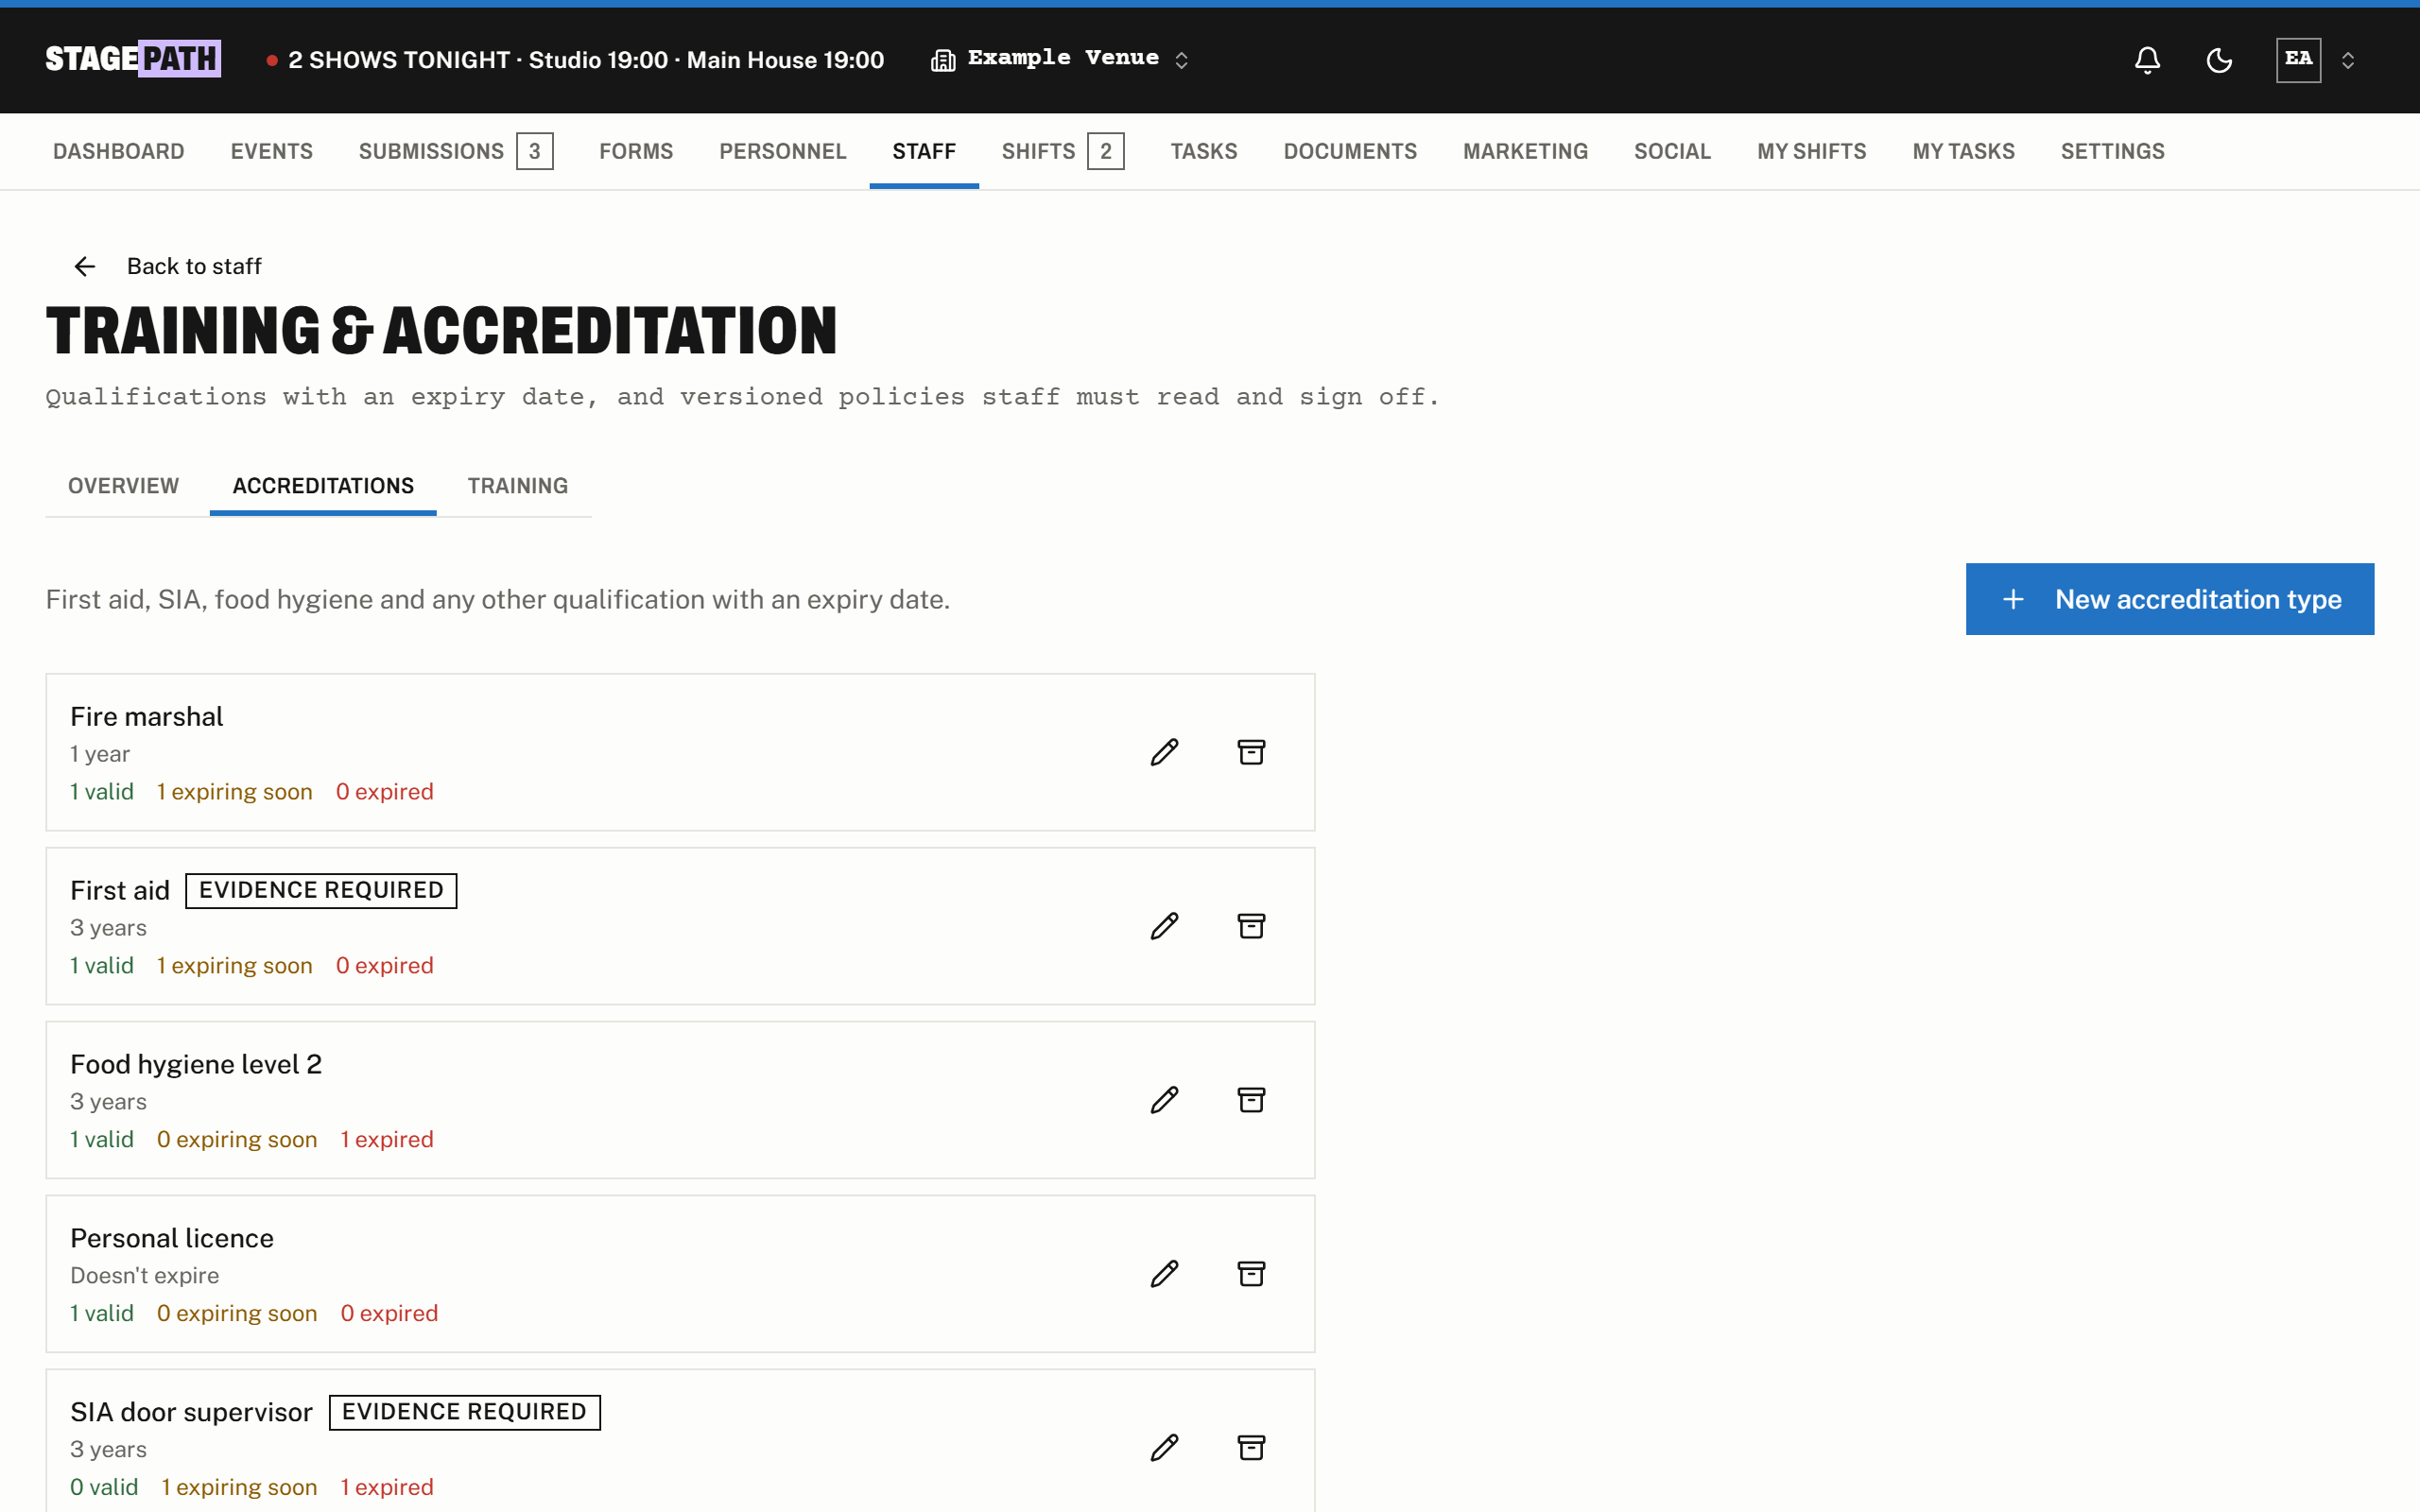2420x1512 pixels.
Task: Open My Shifts
Action: (x=1811, y=151)
